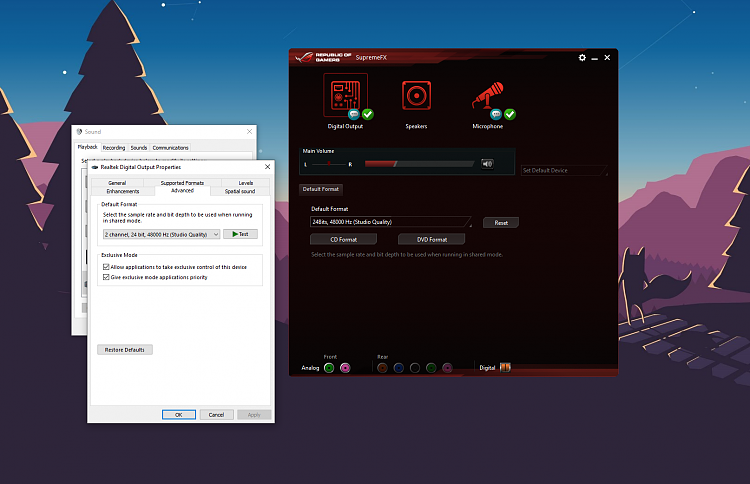Click front green analog jack

pos(329,368)
